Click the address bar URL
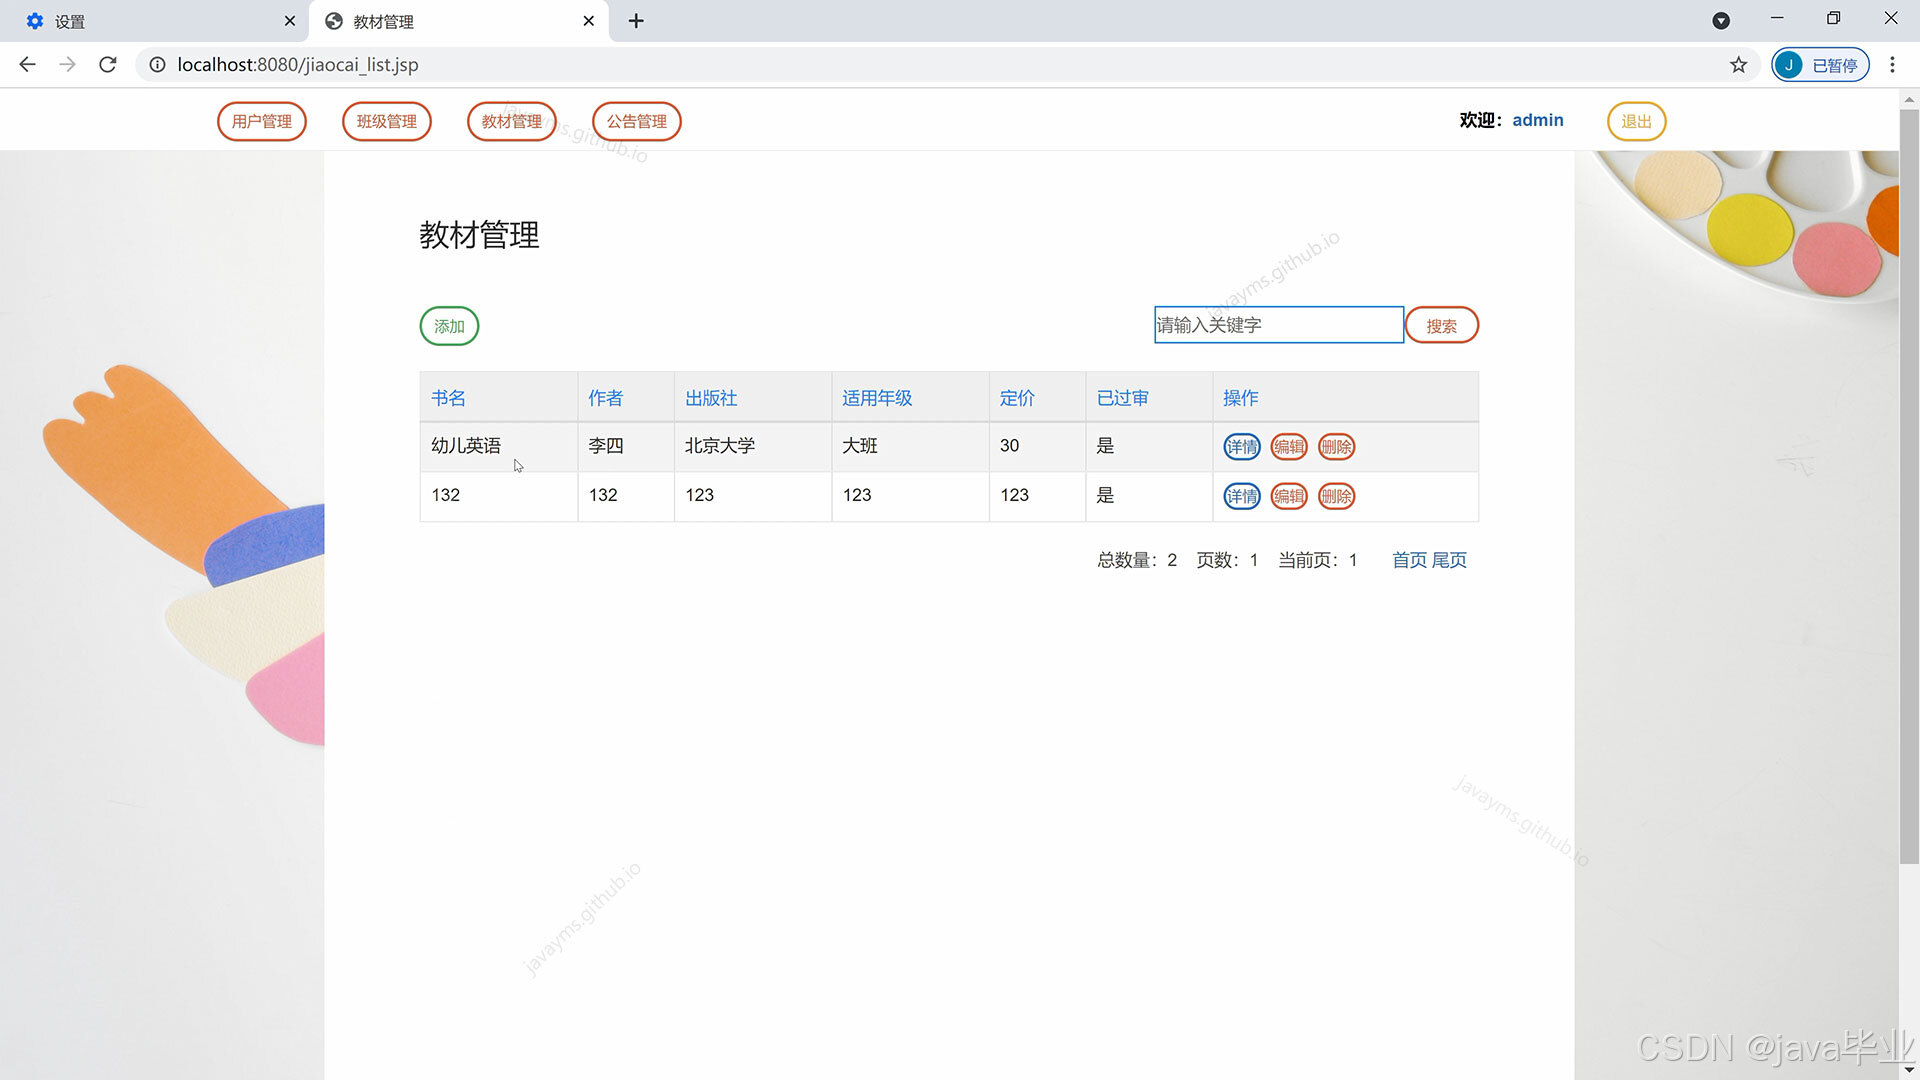 click(298, 65)
